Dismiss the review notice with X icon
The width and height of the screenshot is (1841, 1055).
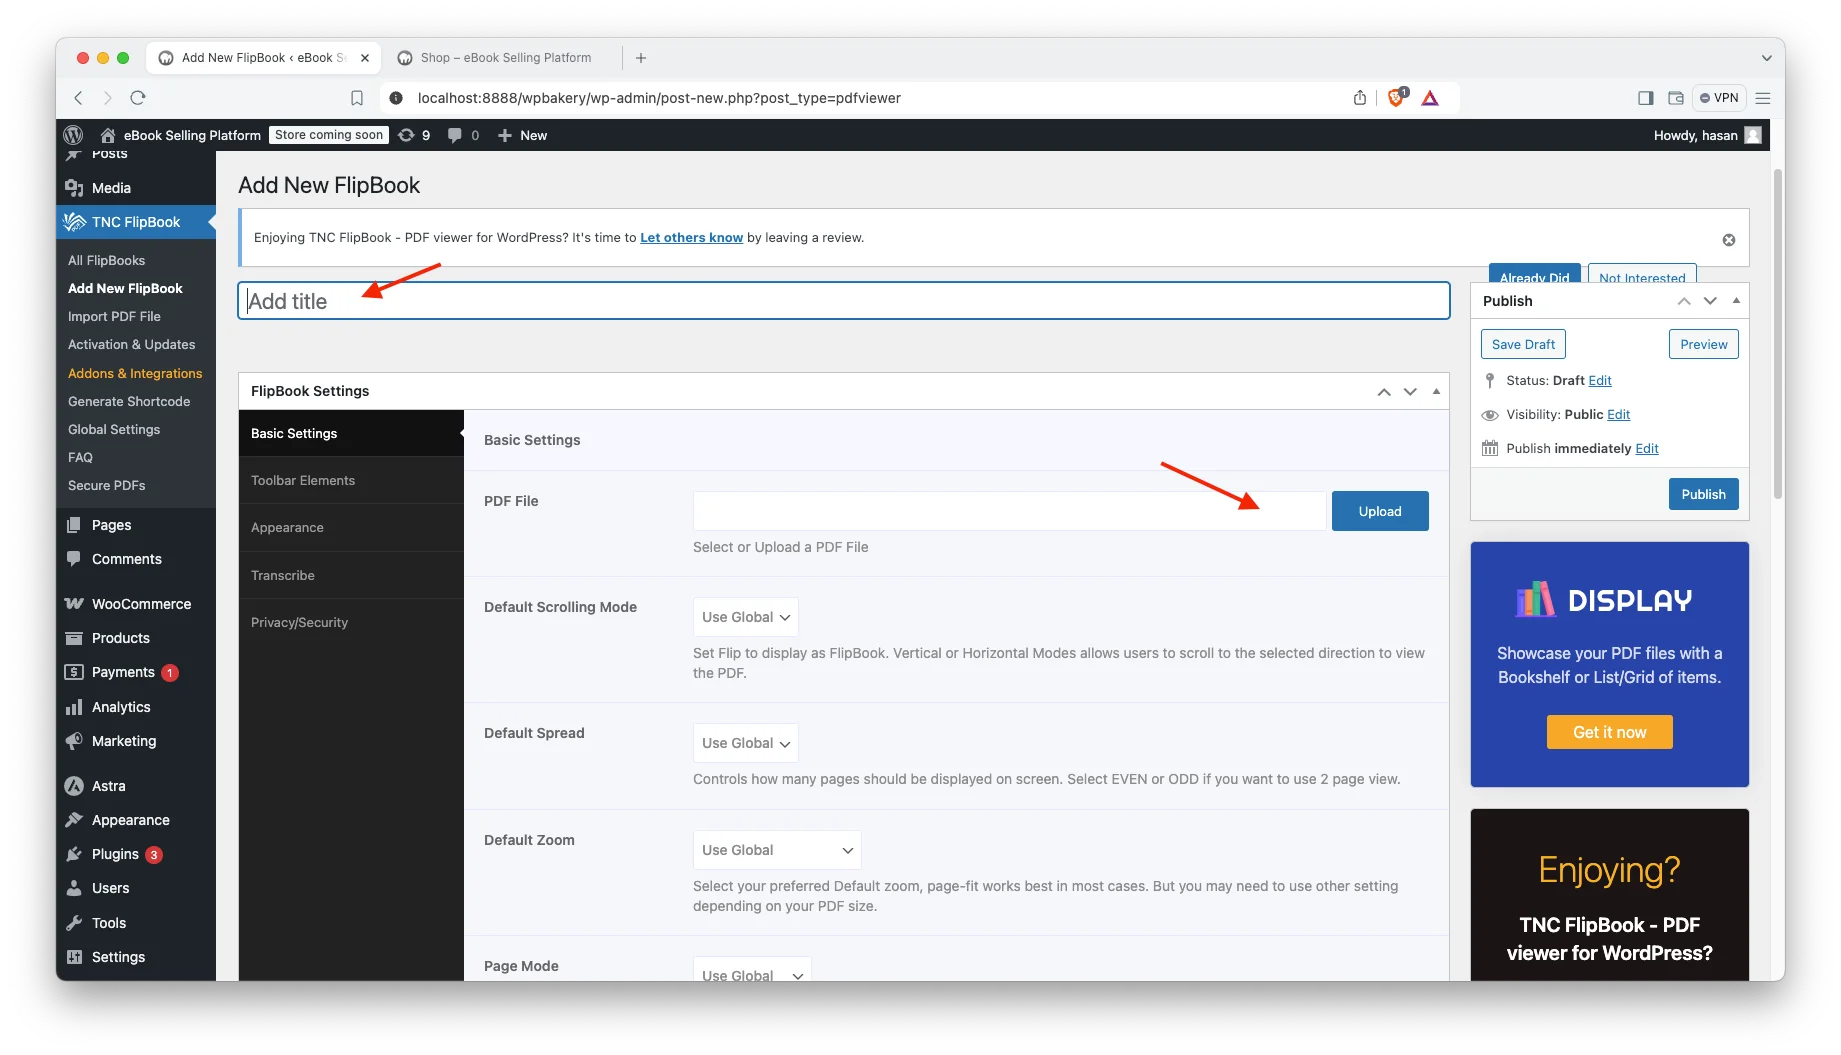click(1728, 240)
